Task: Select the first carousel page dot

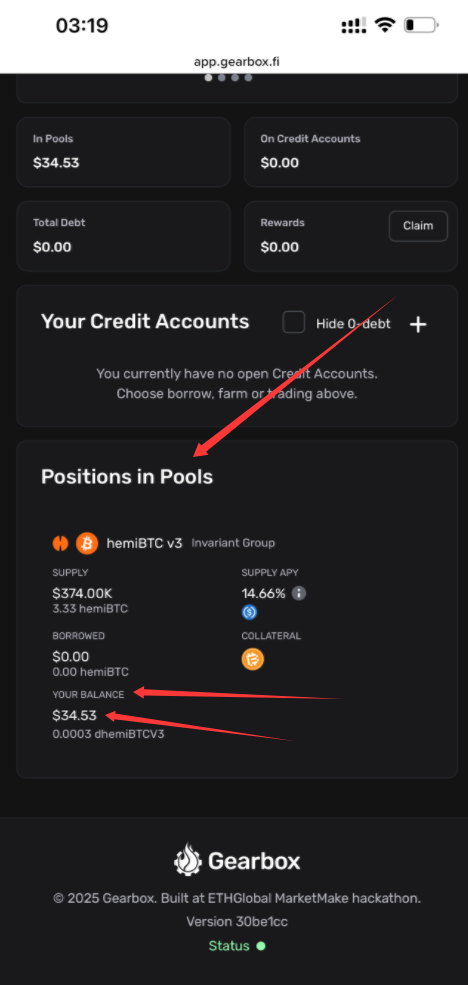Action: click(209, 78)
